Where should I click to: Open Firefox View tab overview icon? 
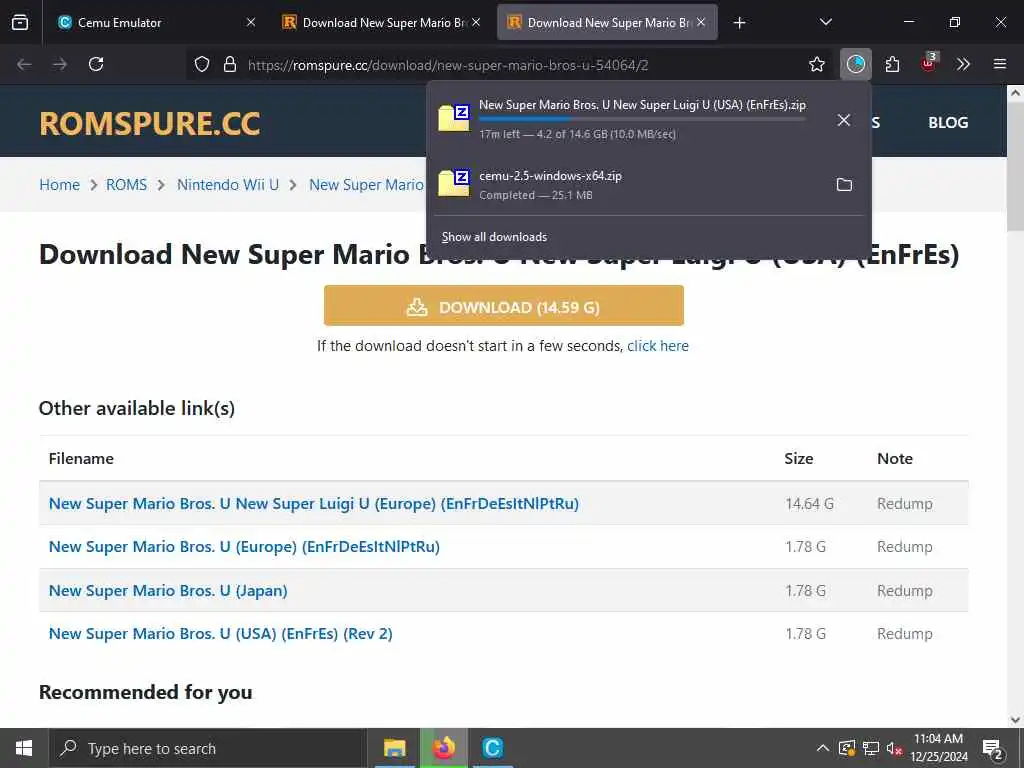[20, 22]
